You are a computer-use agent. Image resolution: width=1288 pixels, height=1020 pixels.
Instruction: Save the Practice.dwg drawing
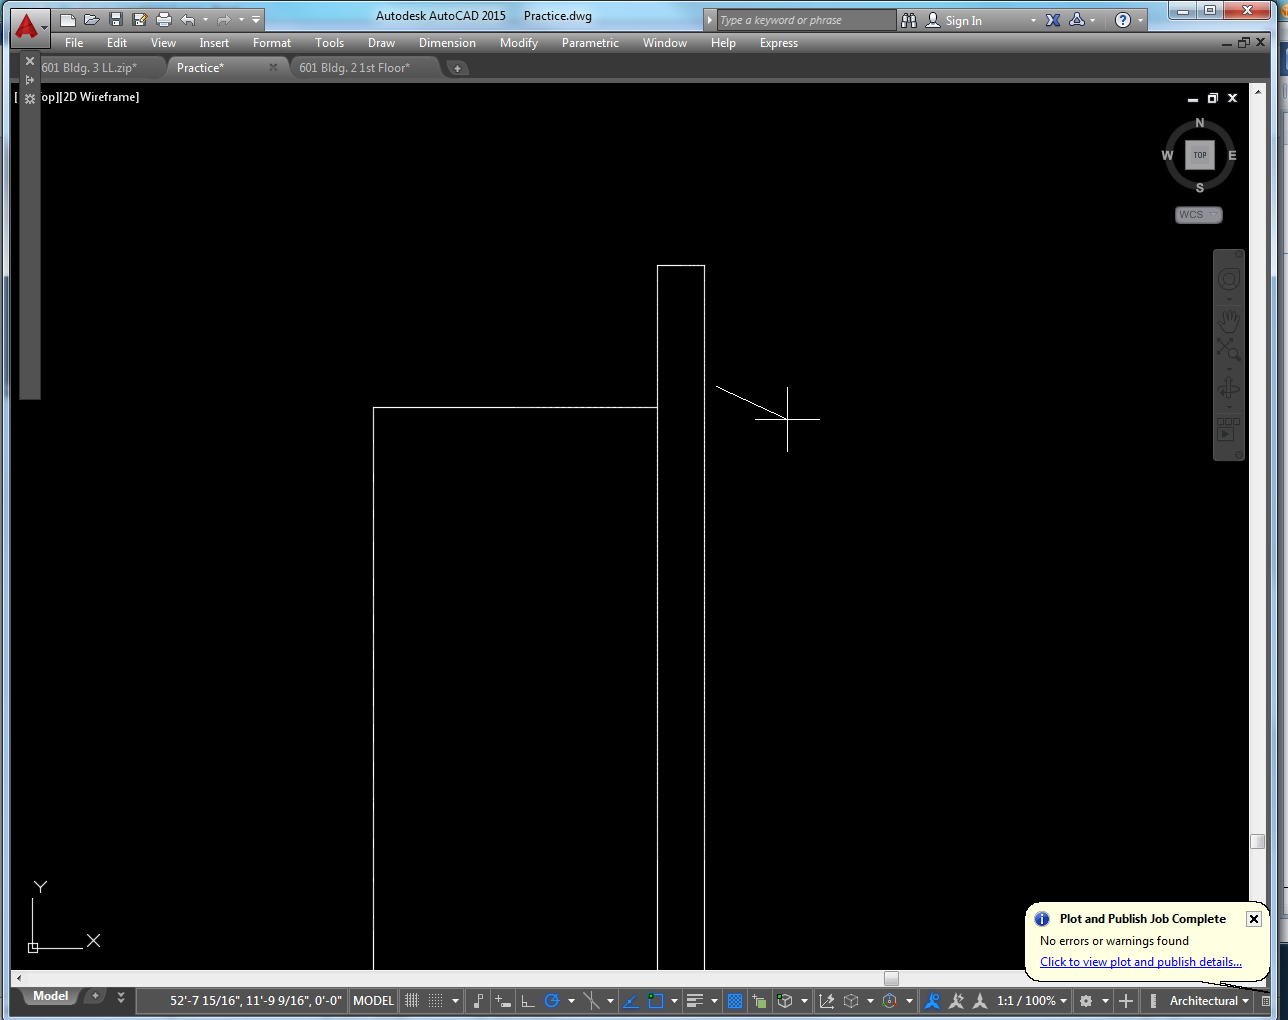point(116,19)
